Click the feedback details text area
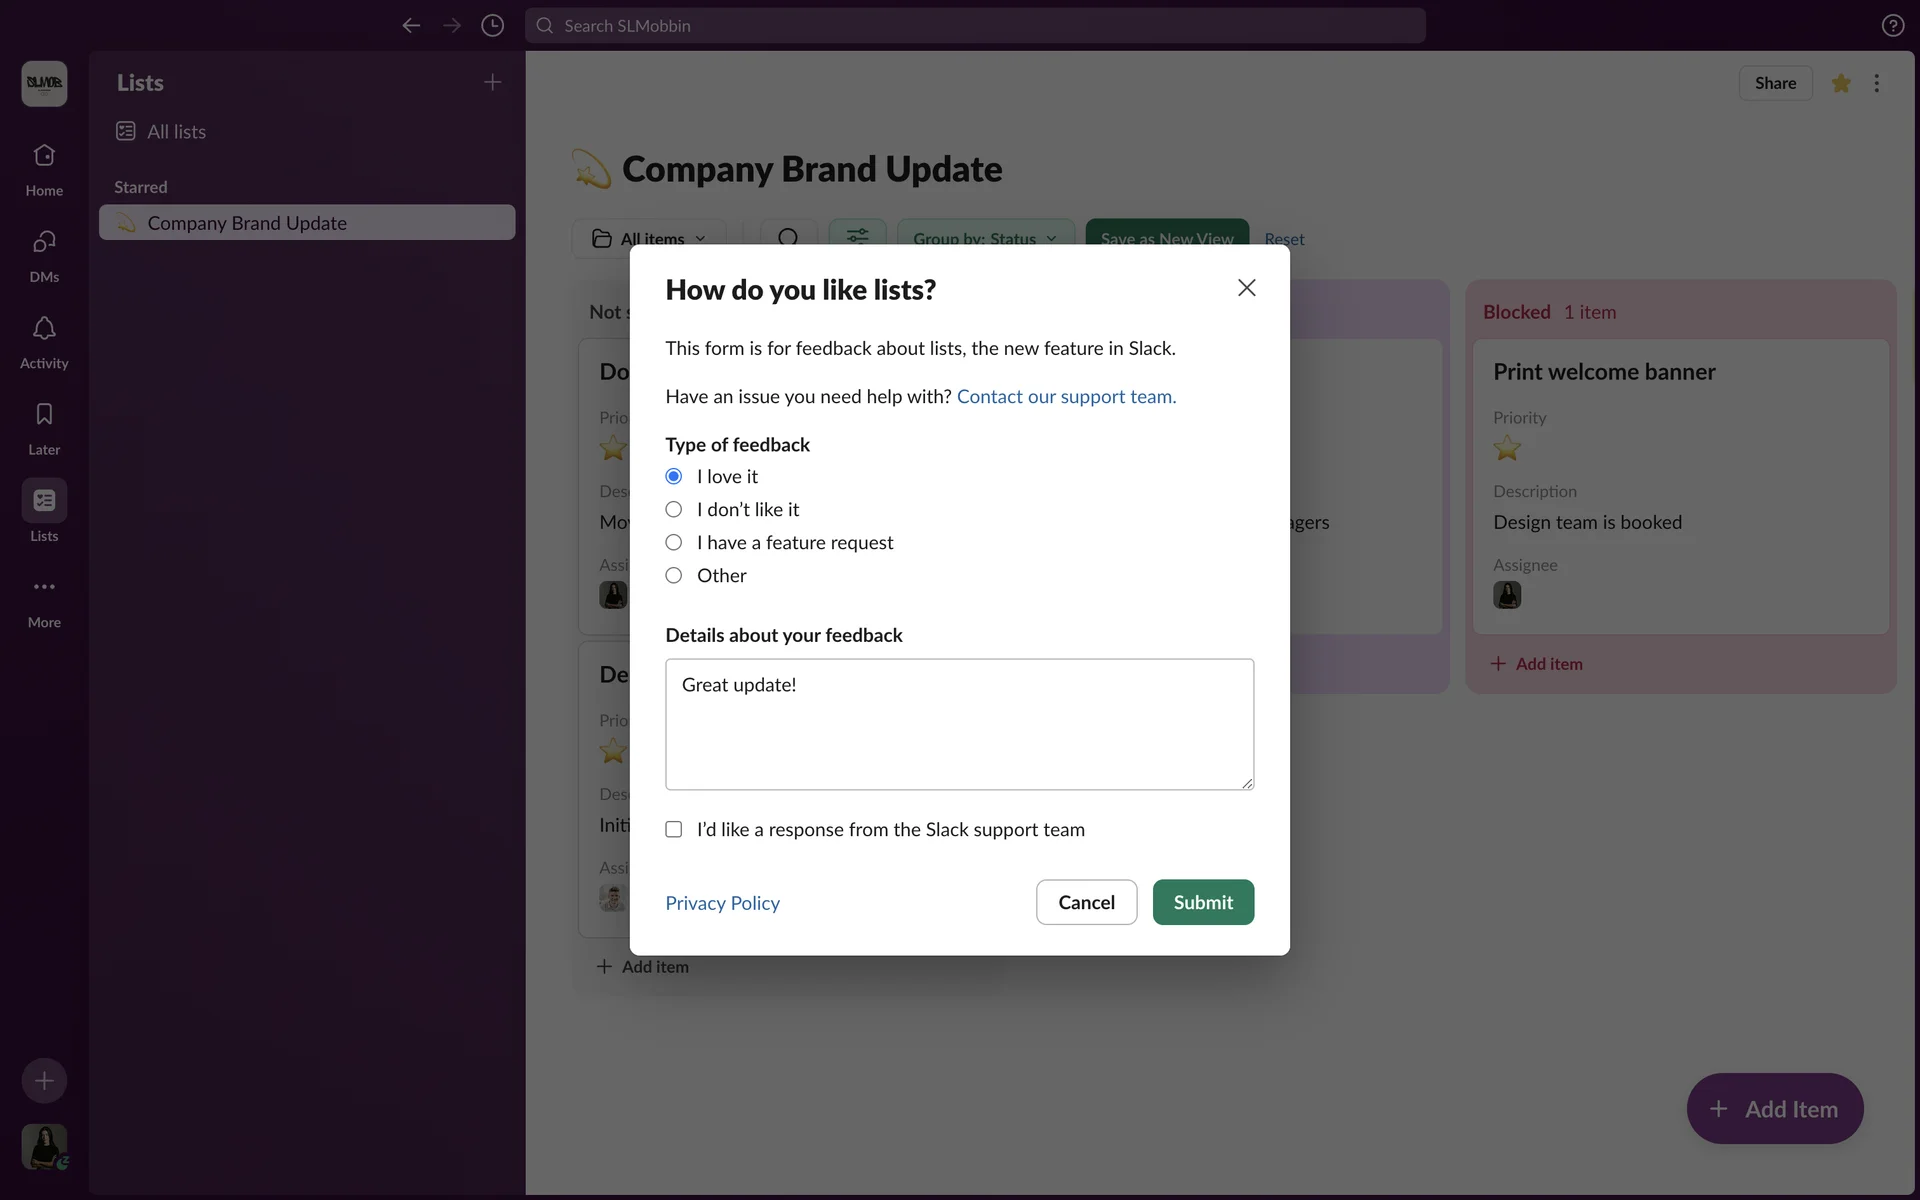Screen dimensions: 1920x1200 pyautogui.click(x=959, y=725)
